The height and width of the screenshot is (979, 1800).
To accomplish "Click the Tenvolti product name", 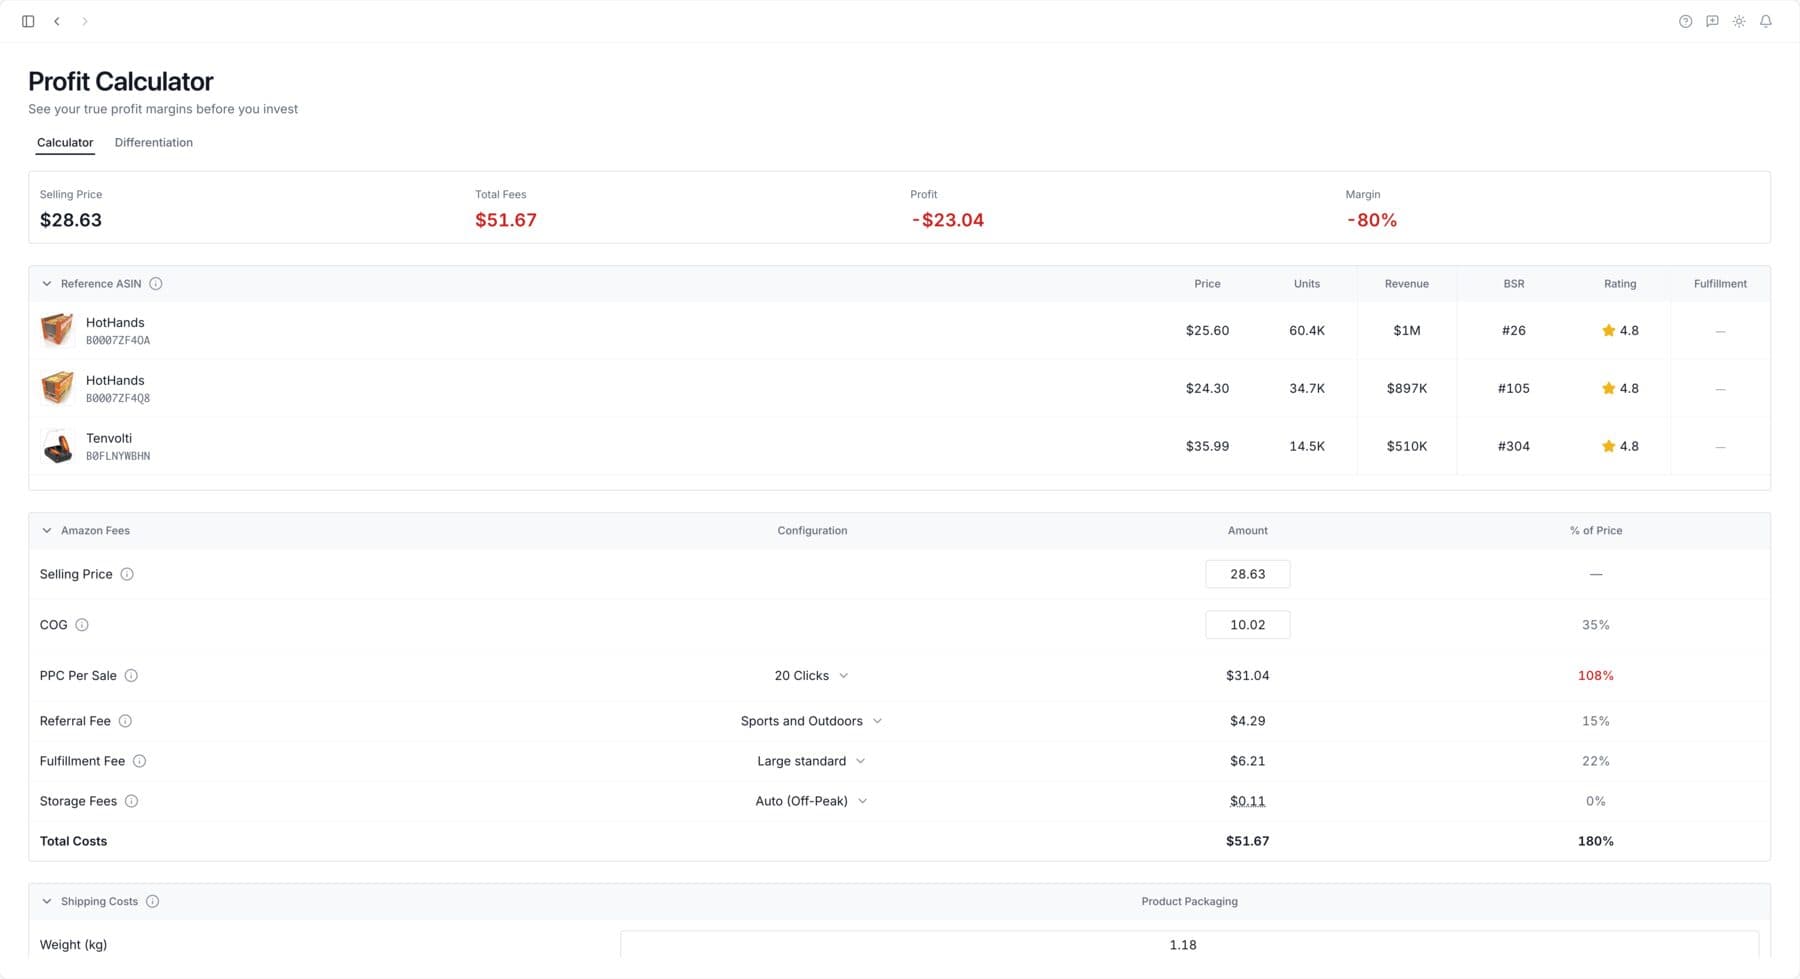I will [x=109, y=438].
